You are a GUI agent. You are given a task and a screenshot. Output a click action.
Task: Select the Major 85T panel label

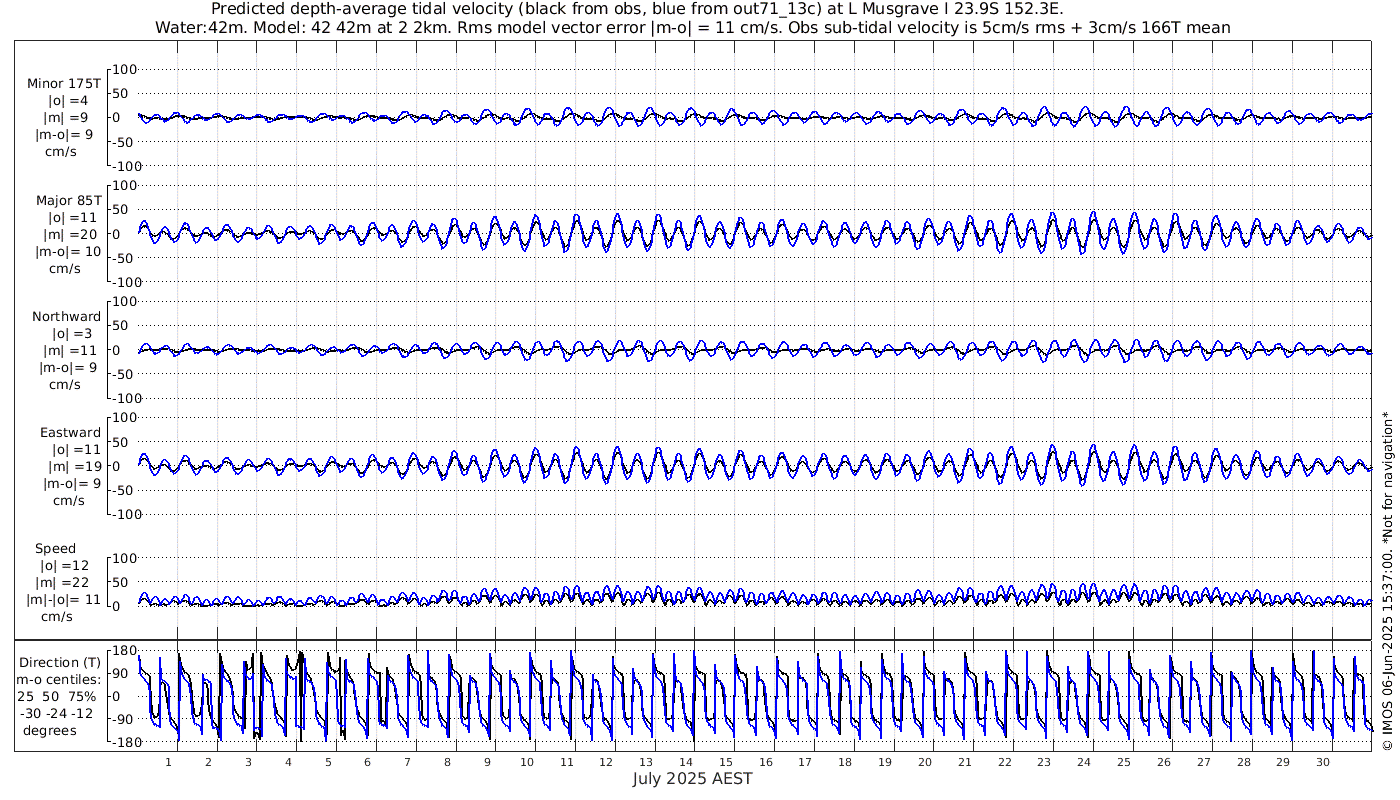coord(64,200)
